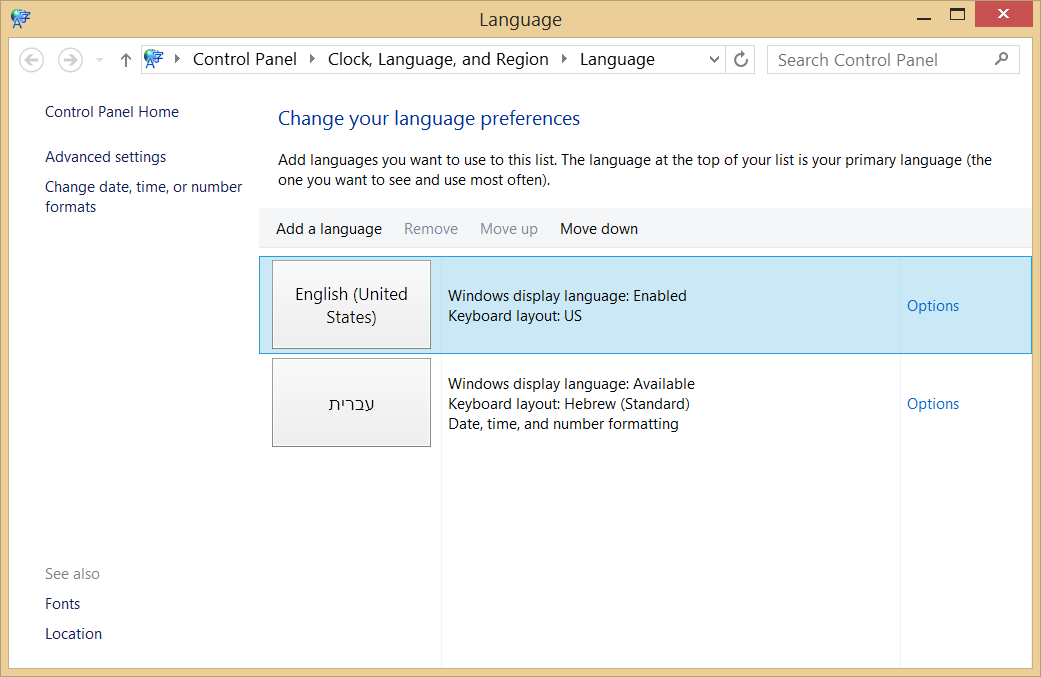Click the Fonts link under See also
This screenshot has width=1041, height=677.
click(62, 604)
